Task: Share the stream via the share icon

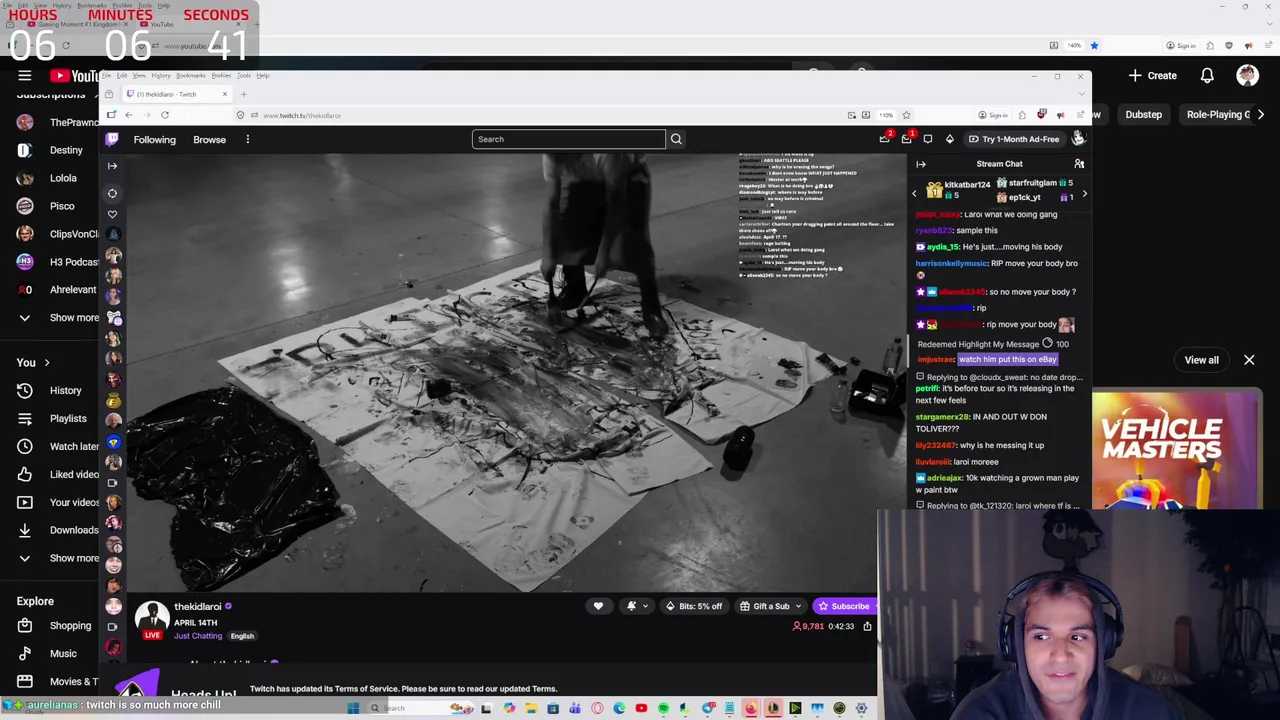Action: click(867, 626)
